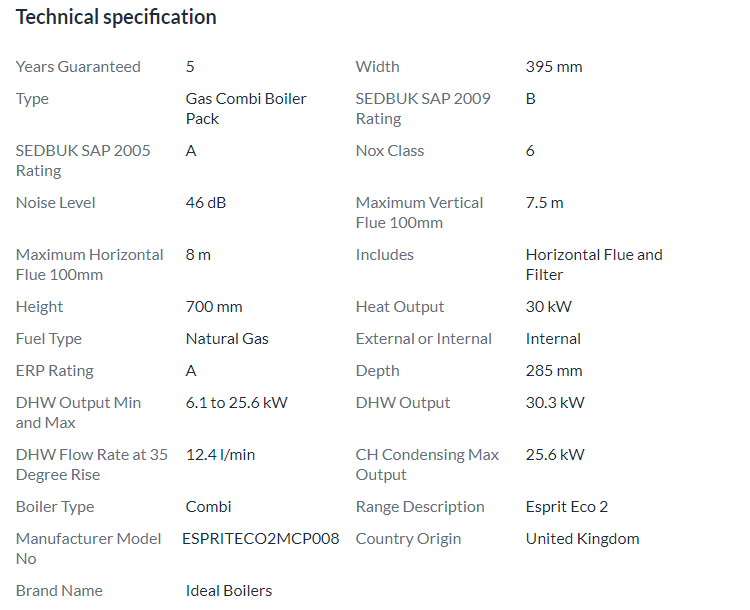This screenshot has height=610, width=750.
Task: Click the Gas Combi Boiler Pack value
Action: 246,108
